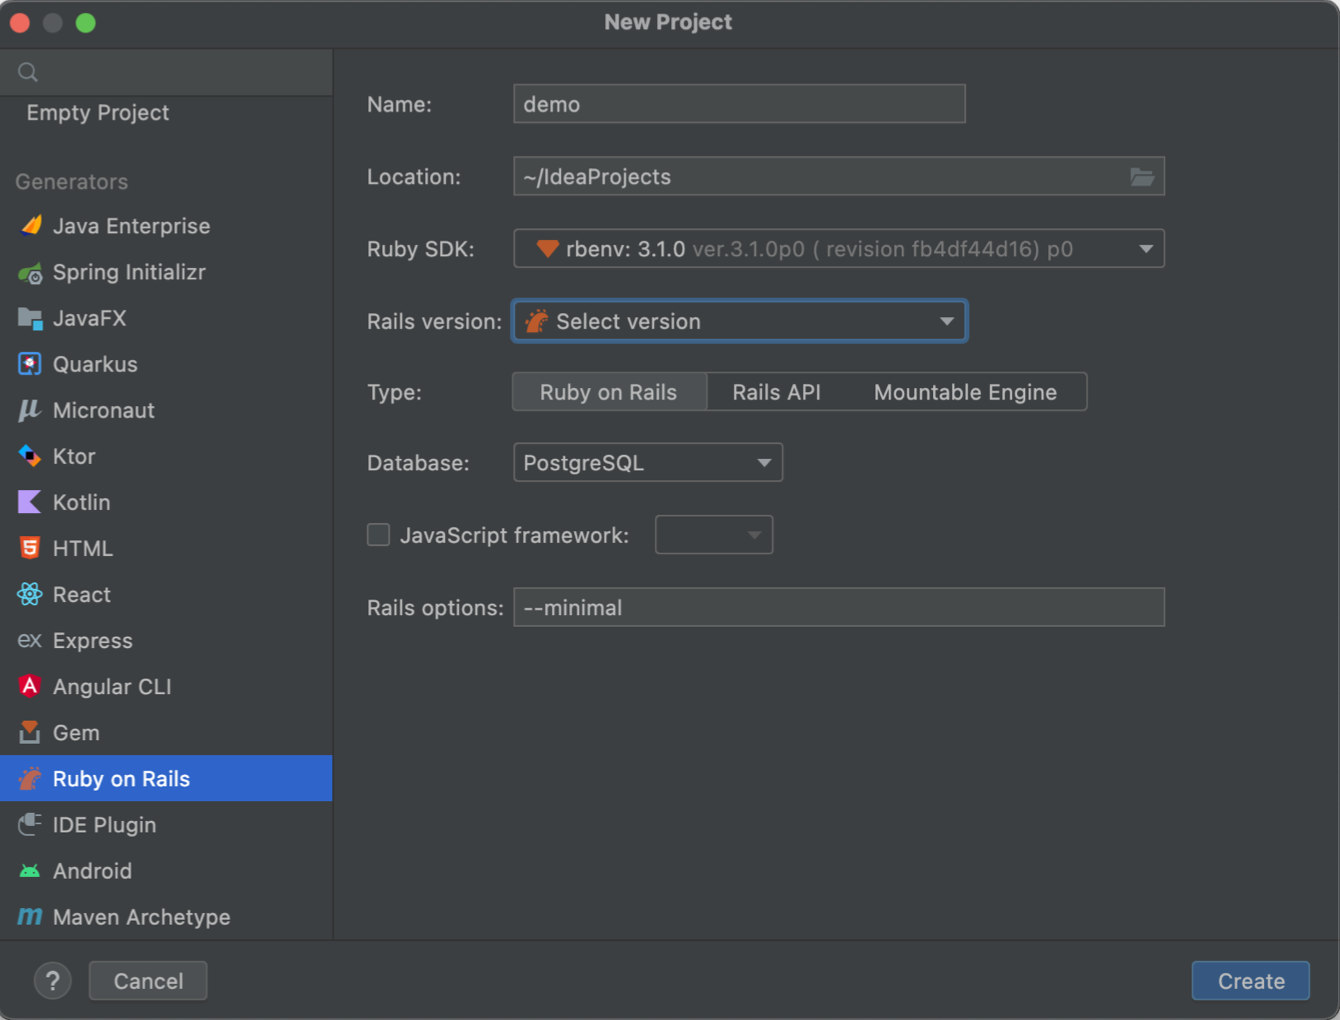The image size is (1340, 1020).
Task: Open help with the question mark button
Action: [x=53, y=981]
